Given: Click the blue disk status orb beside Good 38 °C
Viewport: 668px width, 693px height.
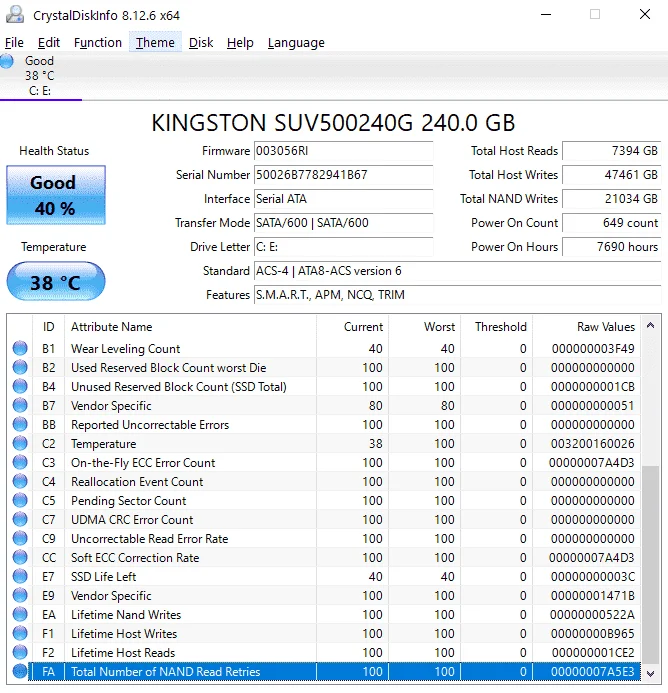Looking at the screenshot, I should tap(7, 61).
